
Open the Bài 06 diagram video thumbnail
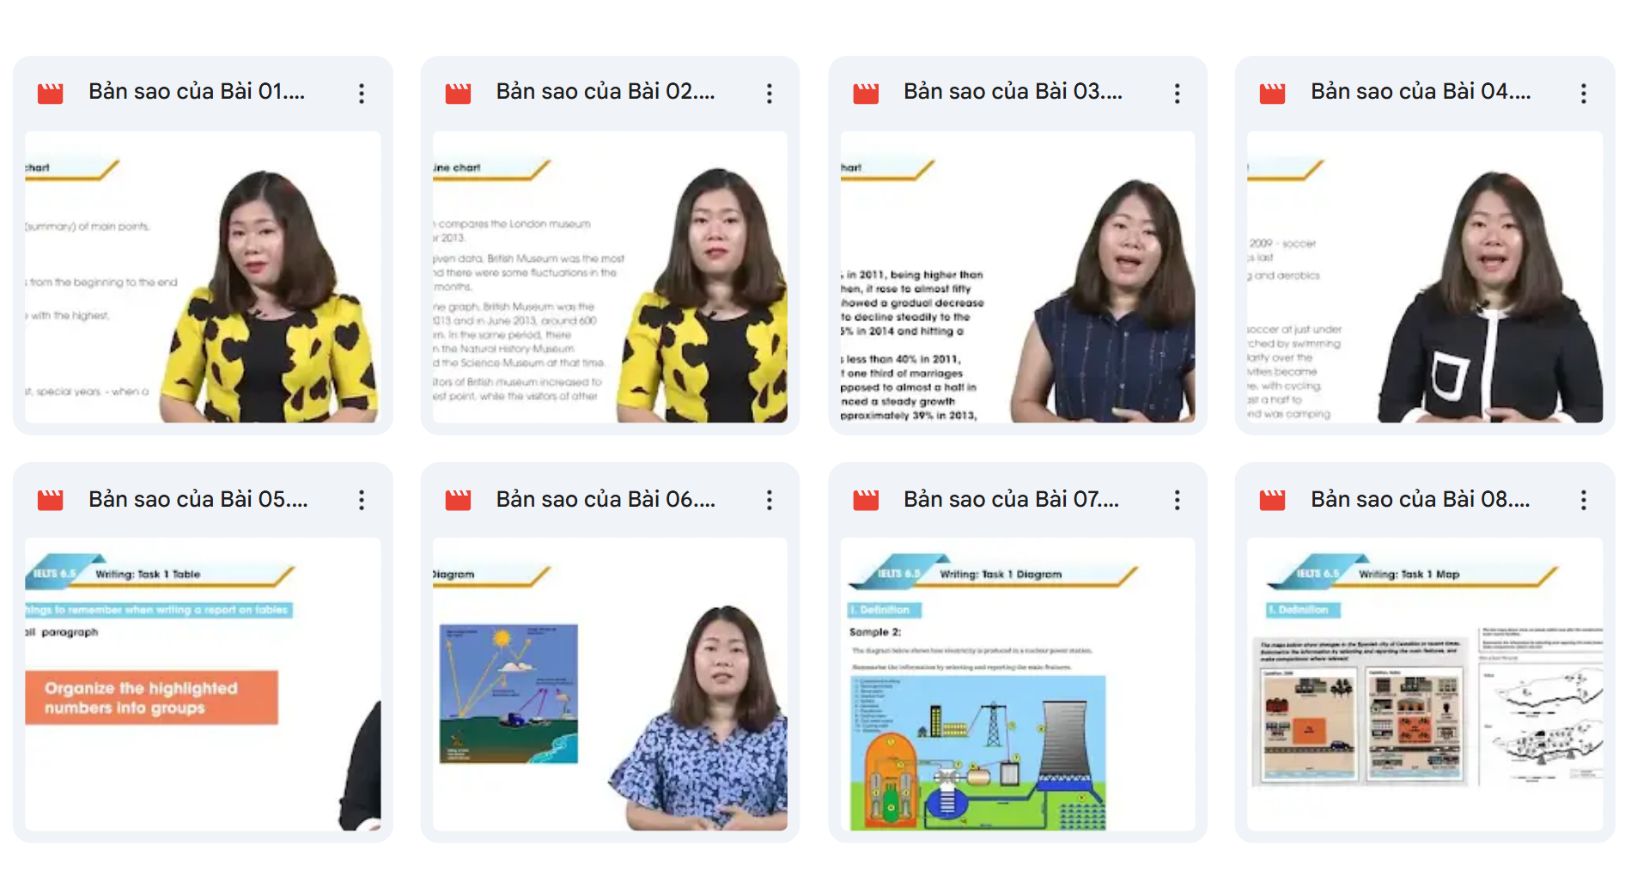pyautogui.click(x=610, y=684)
